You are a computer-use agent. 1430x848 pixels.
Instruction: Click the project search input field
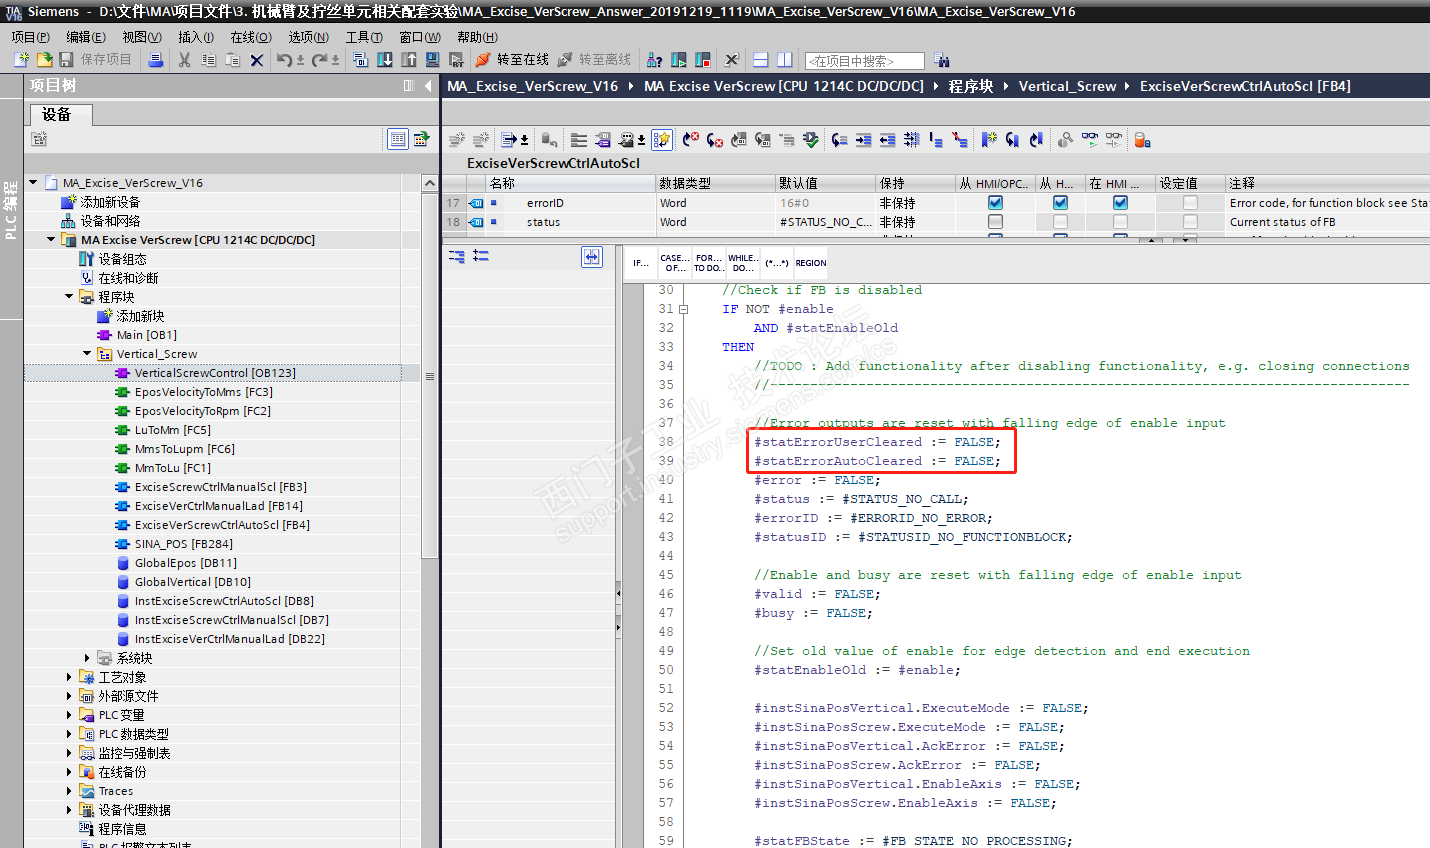click(864, 61)
